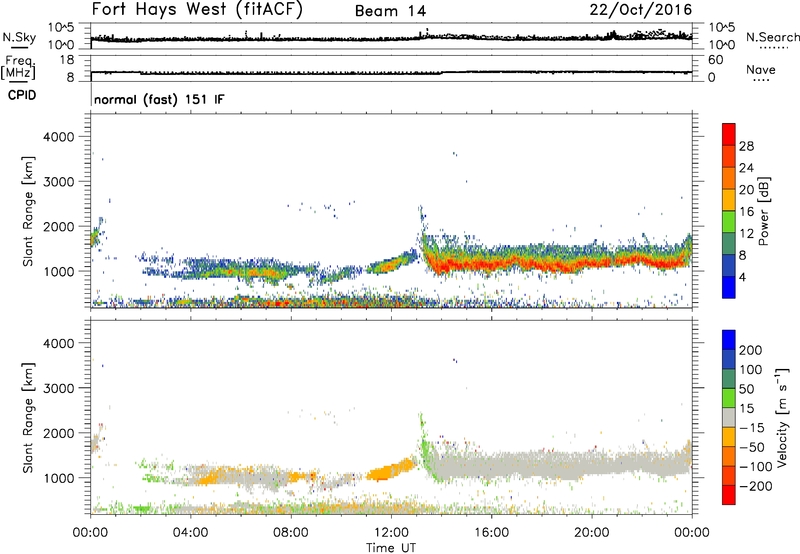Click the "3000" tick in the velocity panel
The image size is (800, 554).
click(58, 388)
